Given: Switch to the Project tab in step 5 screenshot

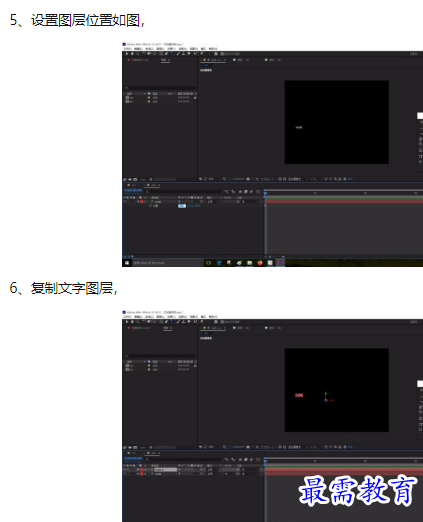Looking at the screenshot, I should pyautogui.click(x=165, y=60).
